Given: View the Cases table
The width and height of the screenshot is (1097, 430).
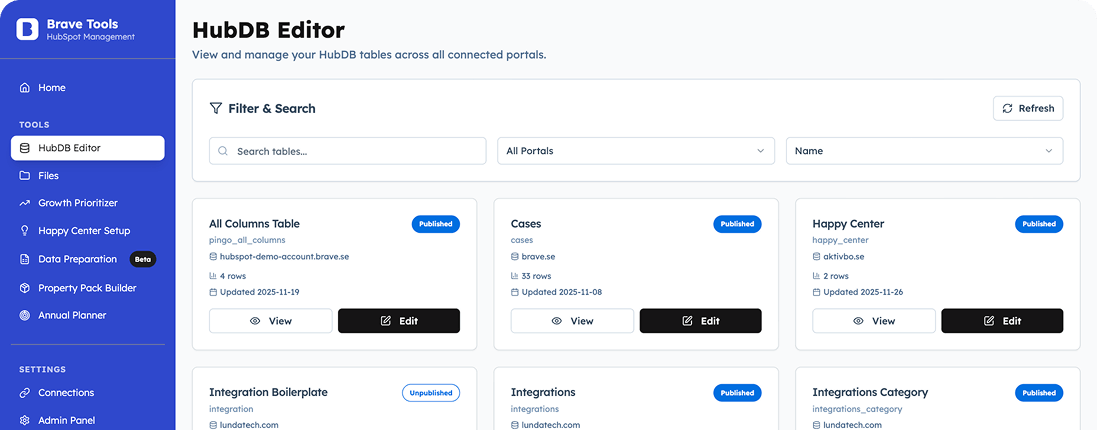Looking at the screenshot, I should (x=572, y=321).
